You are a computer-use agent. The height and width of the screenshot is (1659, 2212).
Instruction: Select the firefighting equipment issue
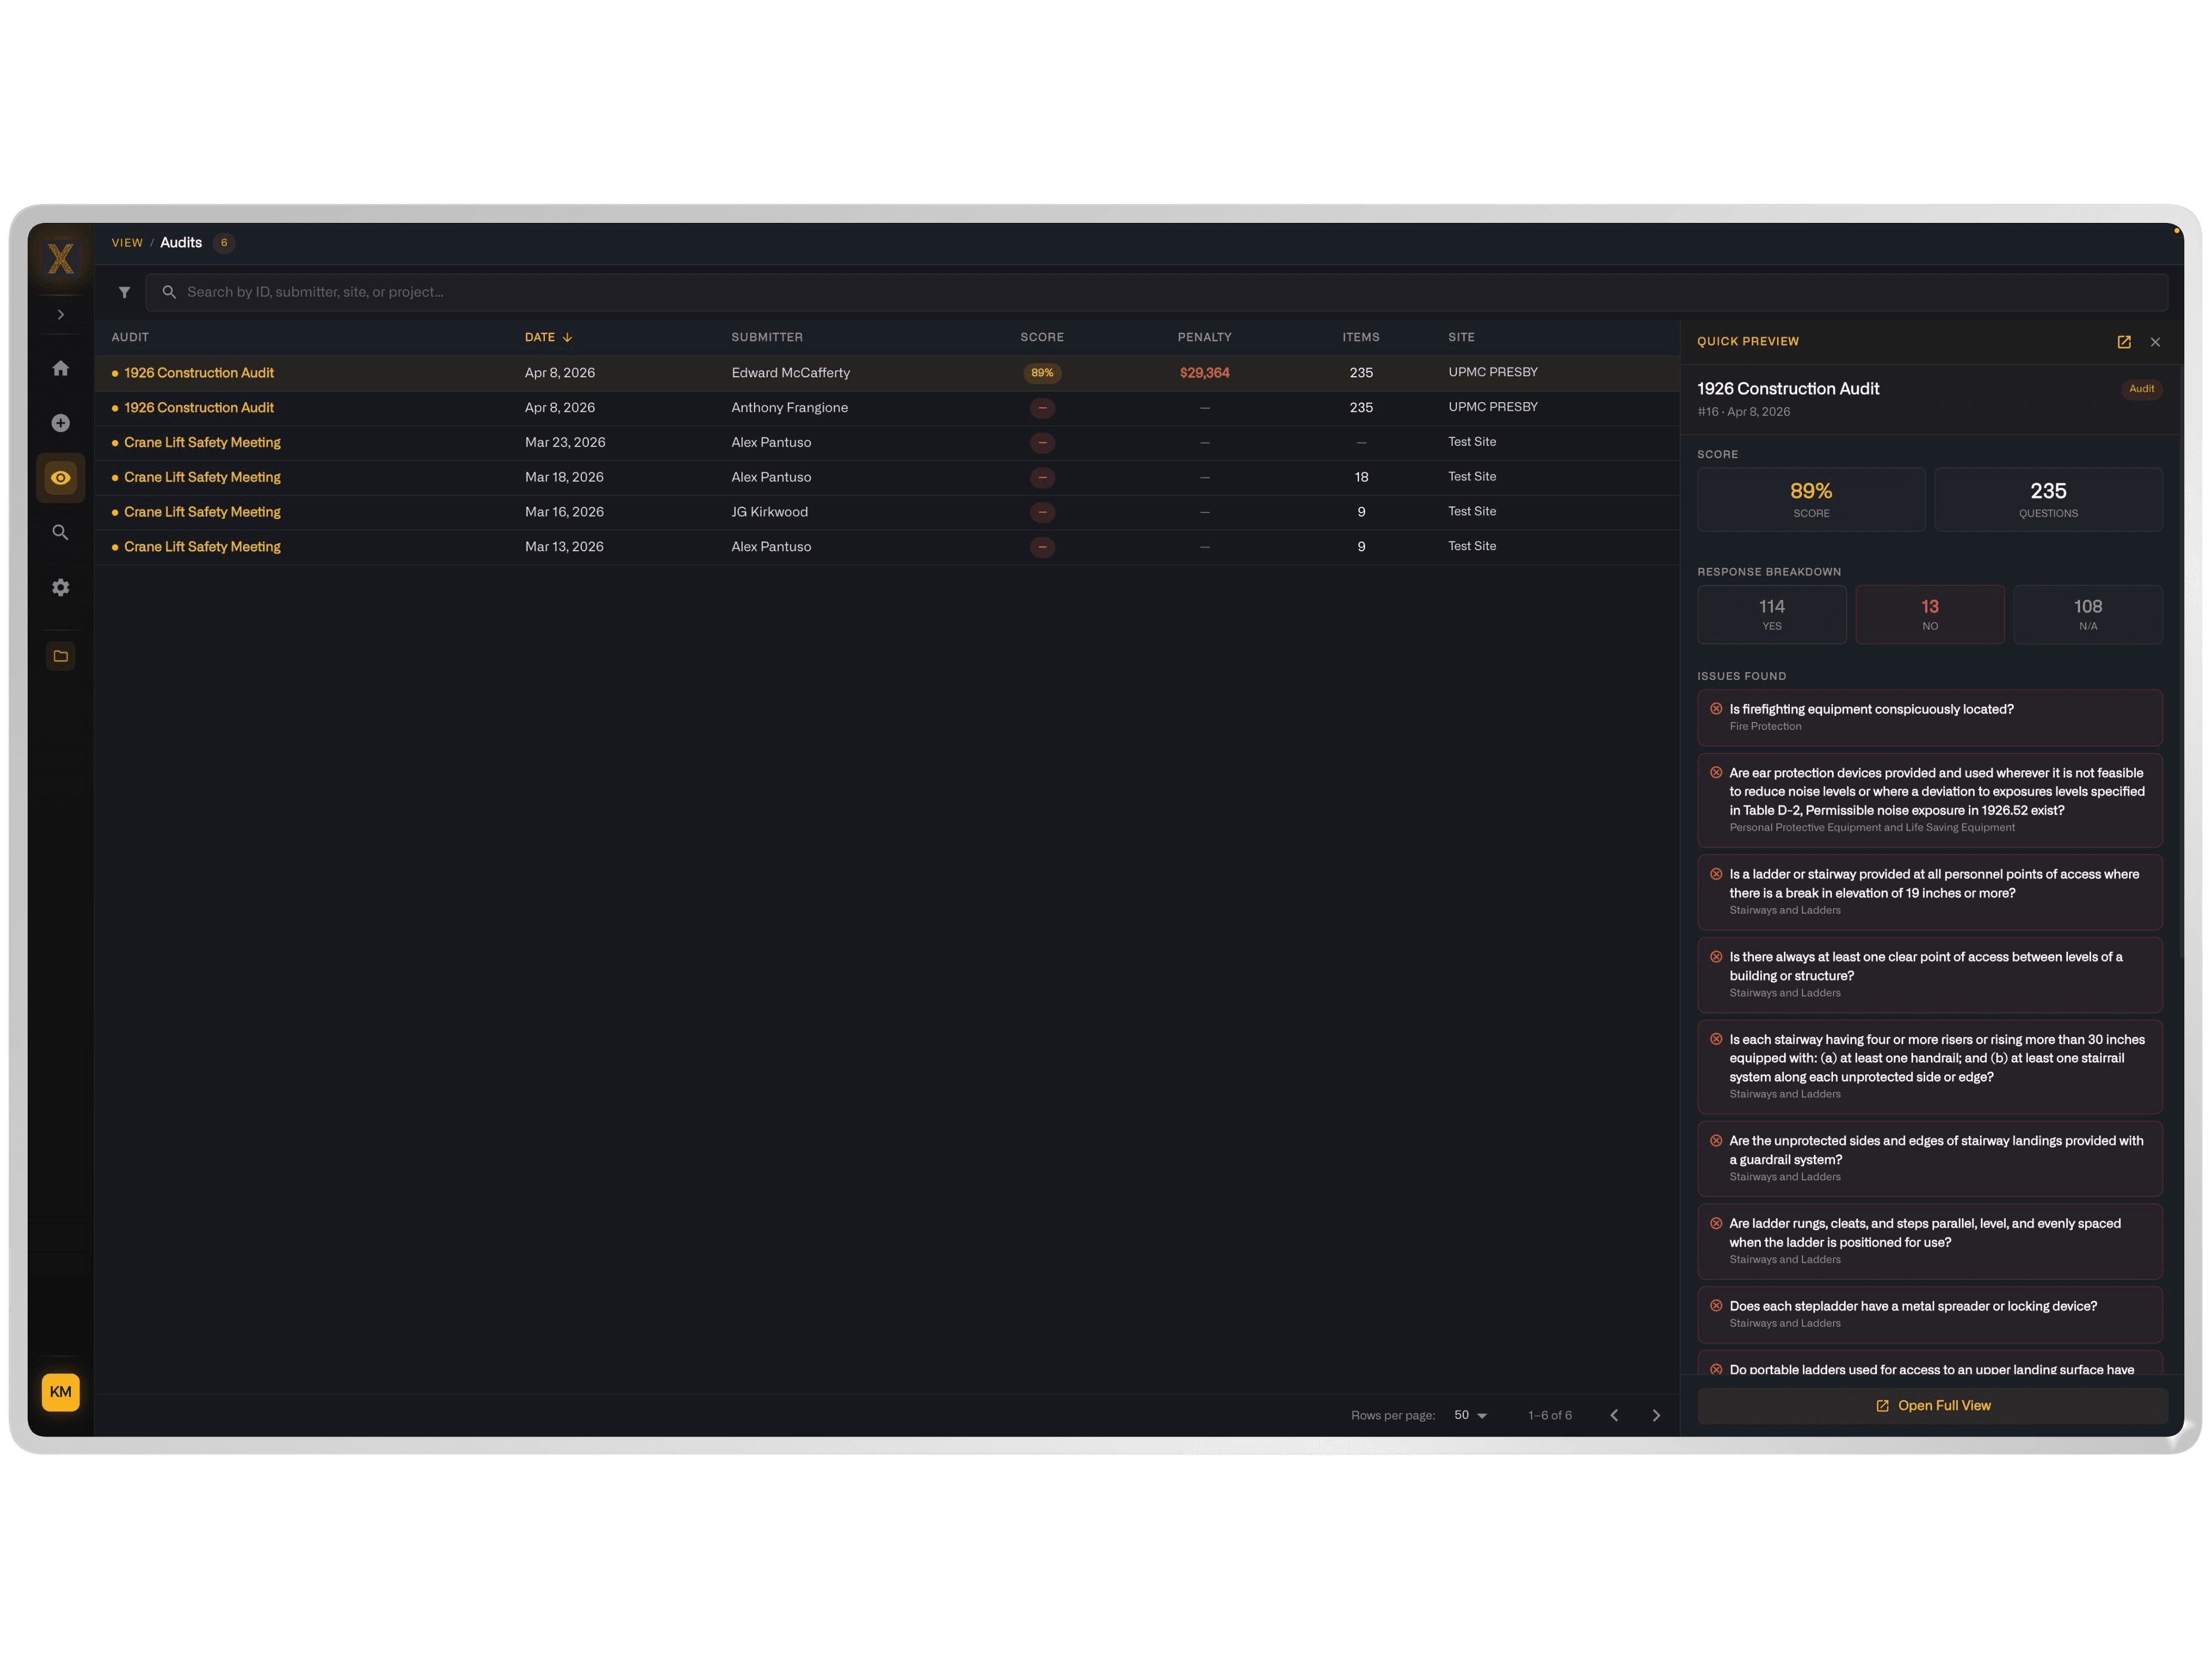pyautogui.click(x=1930, y=718)
